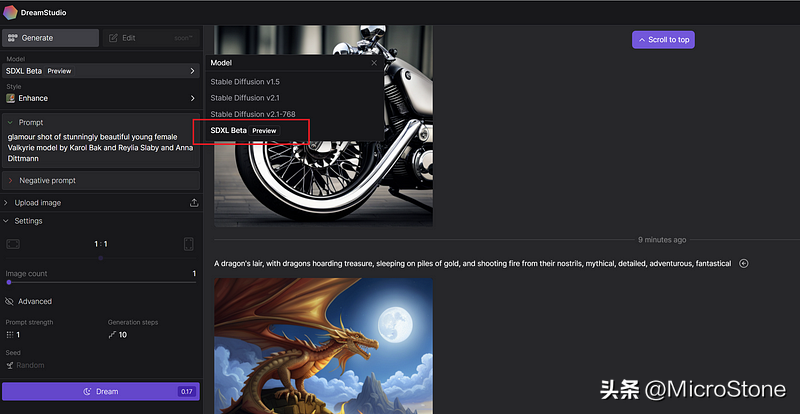Reuse the dragon's lair prompt arrow icon

click(744, 263)
